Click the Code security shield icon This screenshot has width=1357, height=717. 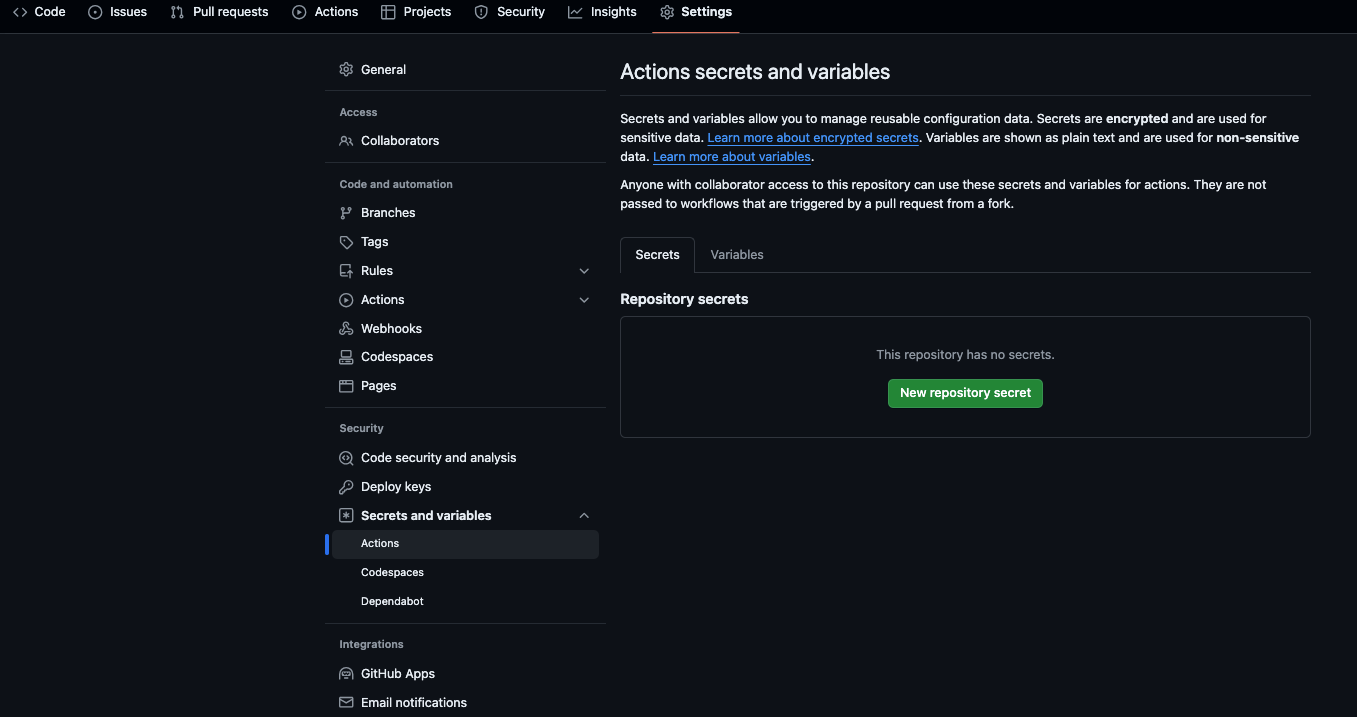(x=345, y=457)
